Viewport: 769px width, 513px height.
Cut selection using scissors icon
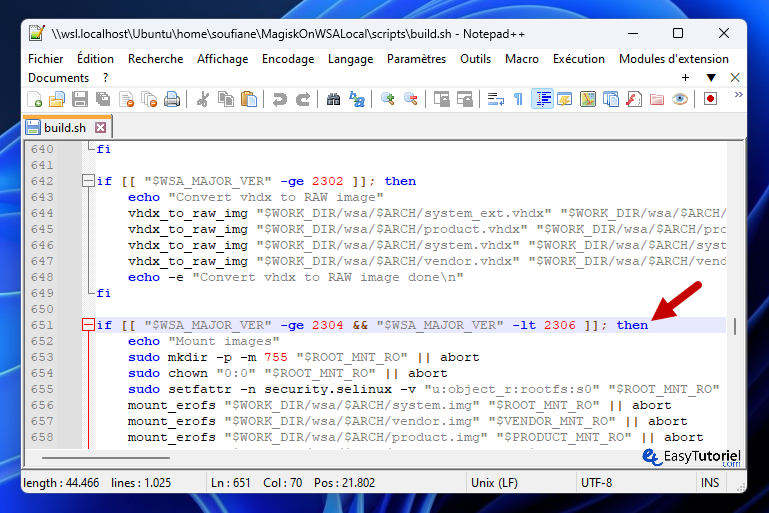pyautogui.click(x=203, y=100)
